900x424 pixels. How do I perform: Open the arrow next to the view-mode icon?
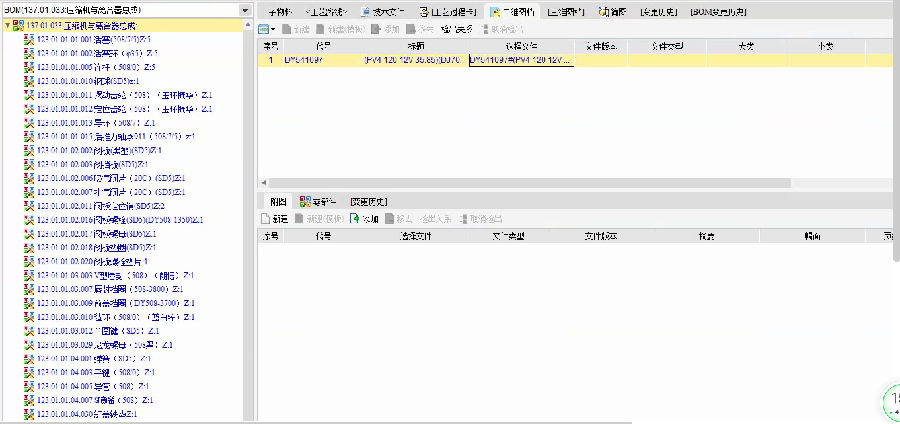tap(273, 29)
